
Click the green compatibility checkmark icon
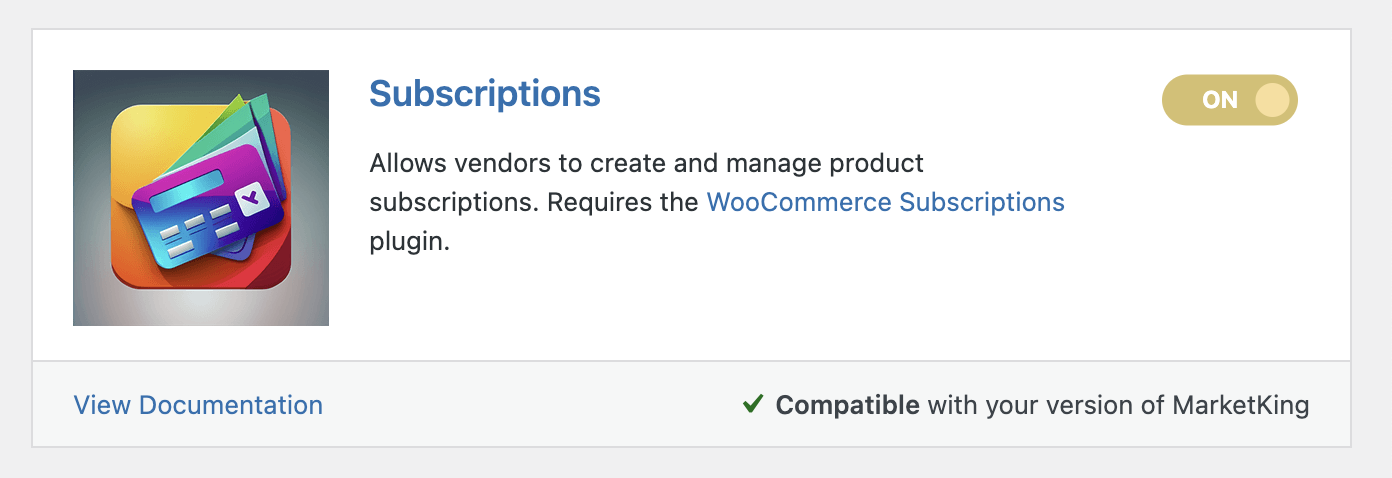753,404
